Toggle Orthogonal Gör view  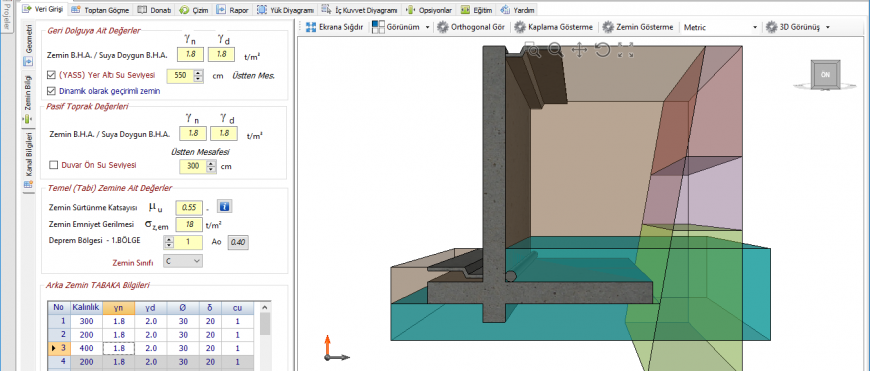471,27
